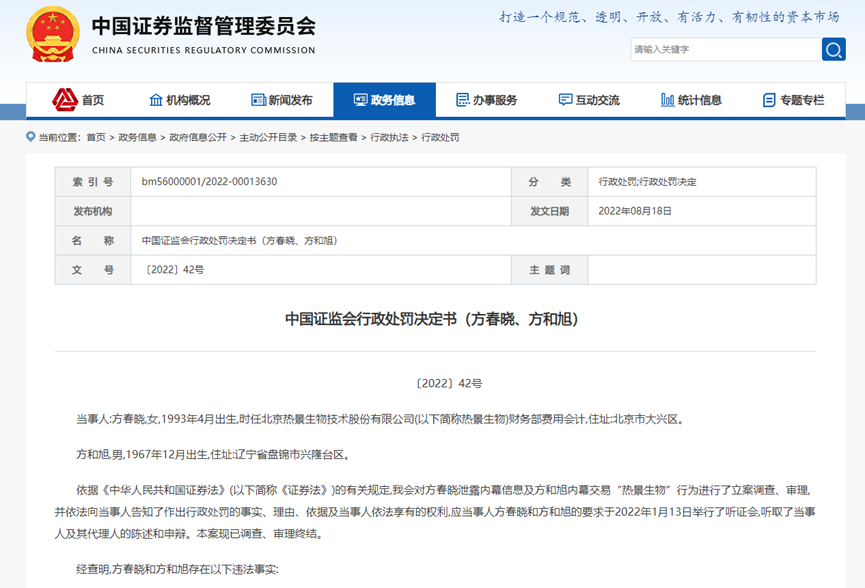865x588 pixels.
Task: Open the 新闻发布 navigation tab
Action: [282, 100]
